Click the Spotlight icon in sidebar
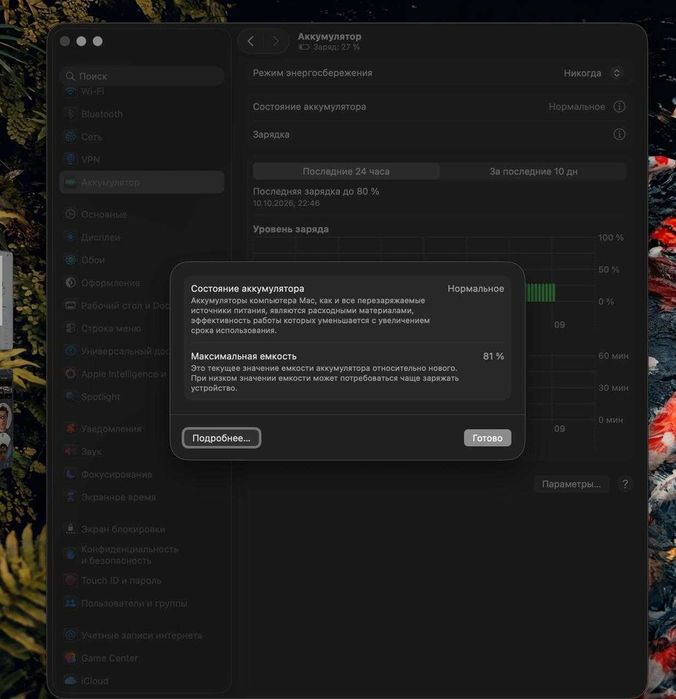Screen dimensions: 676x699 click(70, 396)
